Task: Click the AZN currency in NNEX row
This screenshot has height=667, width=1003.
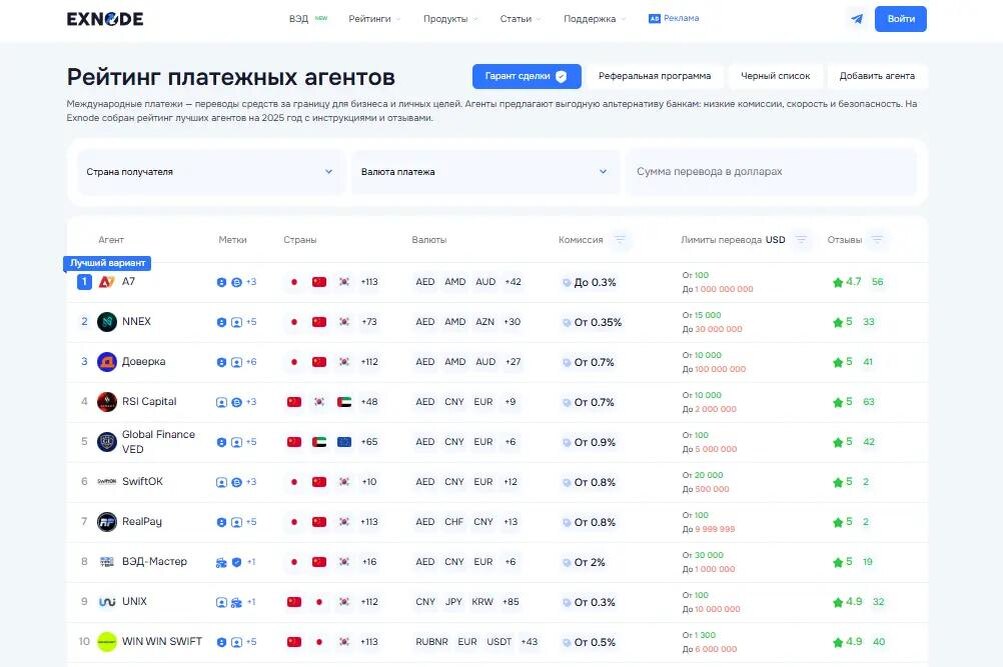Action: [485, 322]
